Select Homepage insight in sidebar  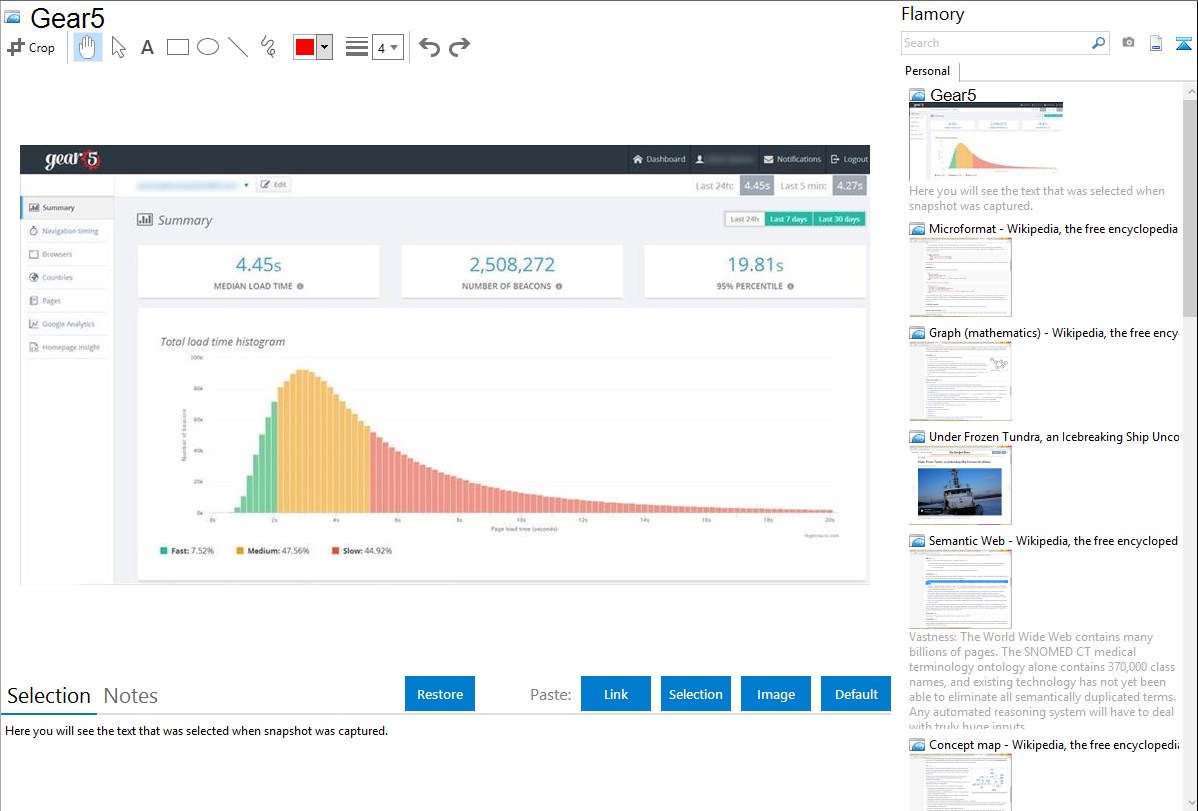click(x=65, y=347)
